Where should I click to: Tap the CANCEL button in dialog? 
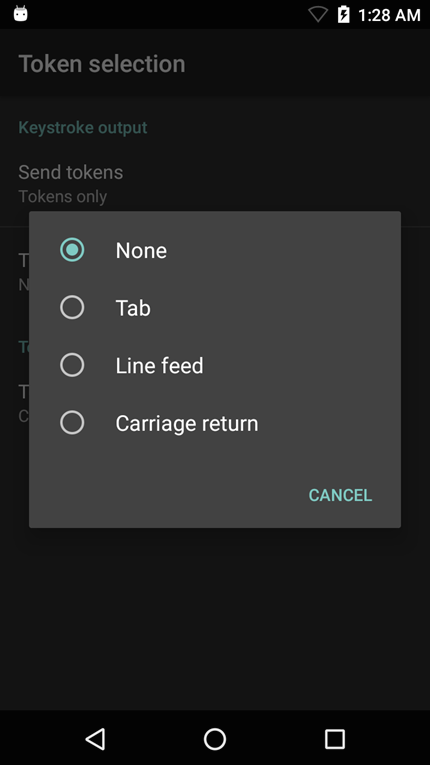[340, 495]
